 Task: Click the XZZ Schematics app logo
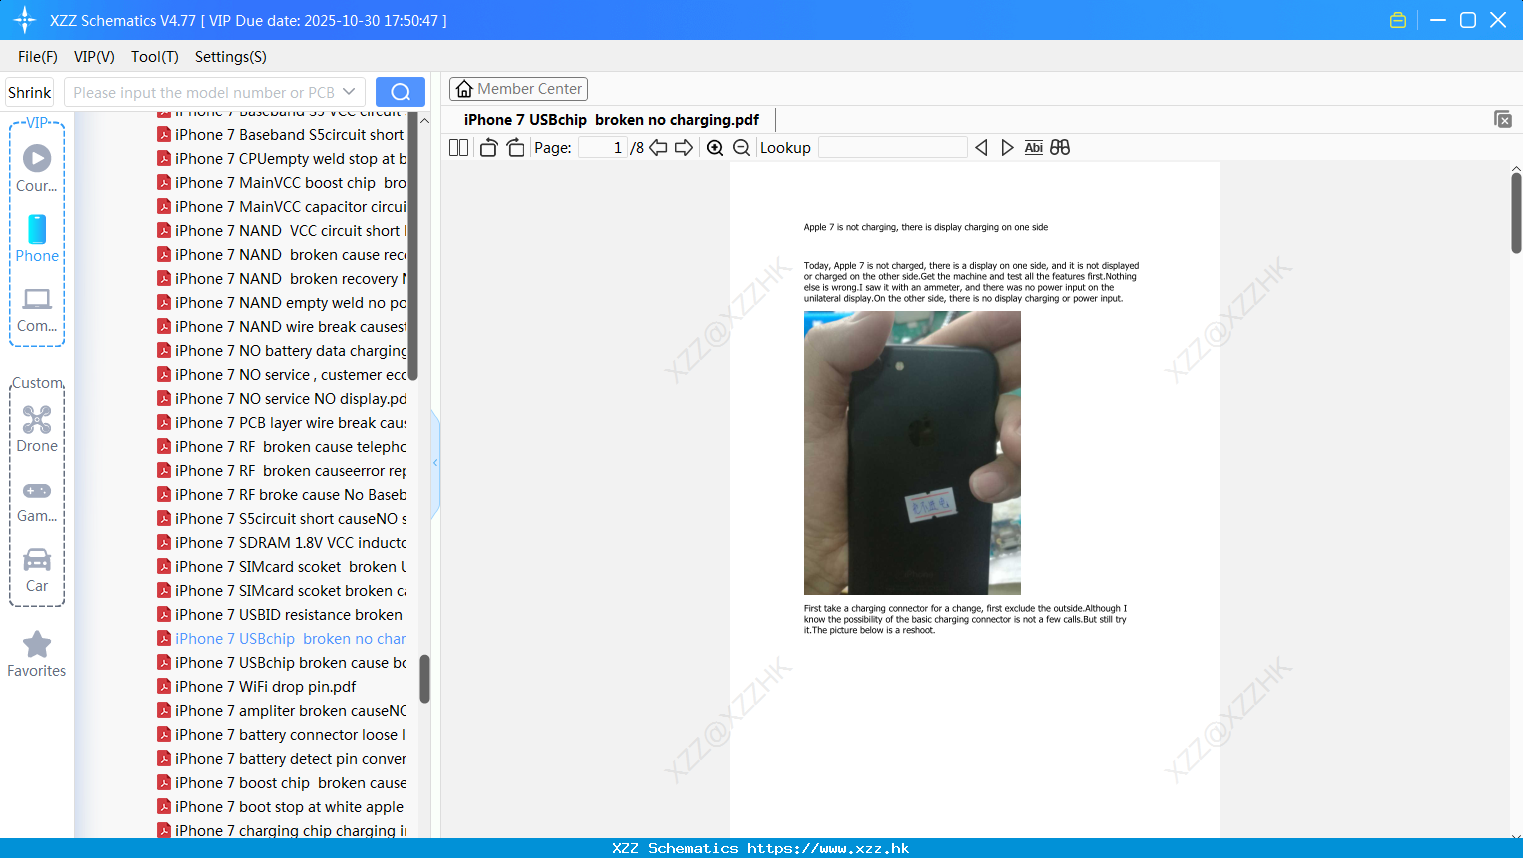click(x=25, y=20)
